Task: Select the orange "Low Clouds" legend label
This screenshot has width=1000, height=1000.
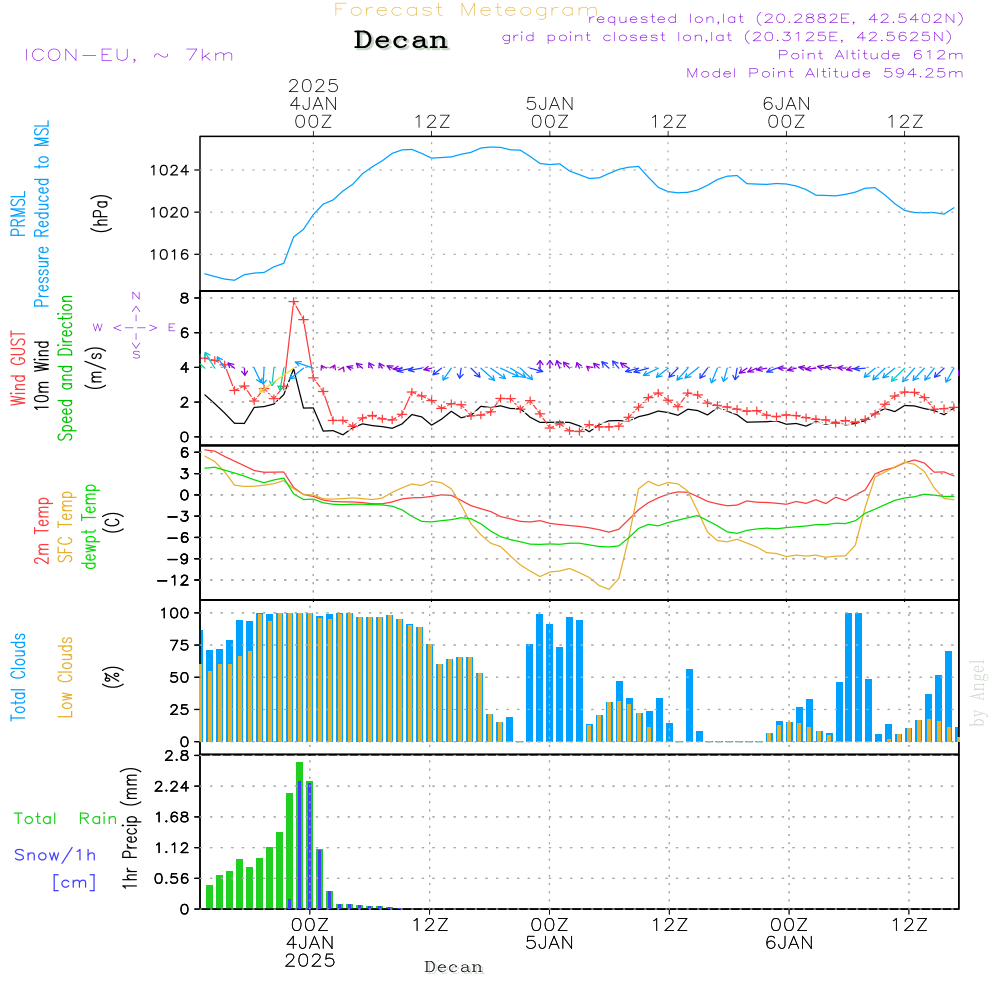Action: click(65, 677)
